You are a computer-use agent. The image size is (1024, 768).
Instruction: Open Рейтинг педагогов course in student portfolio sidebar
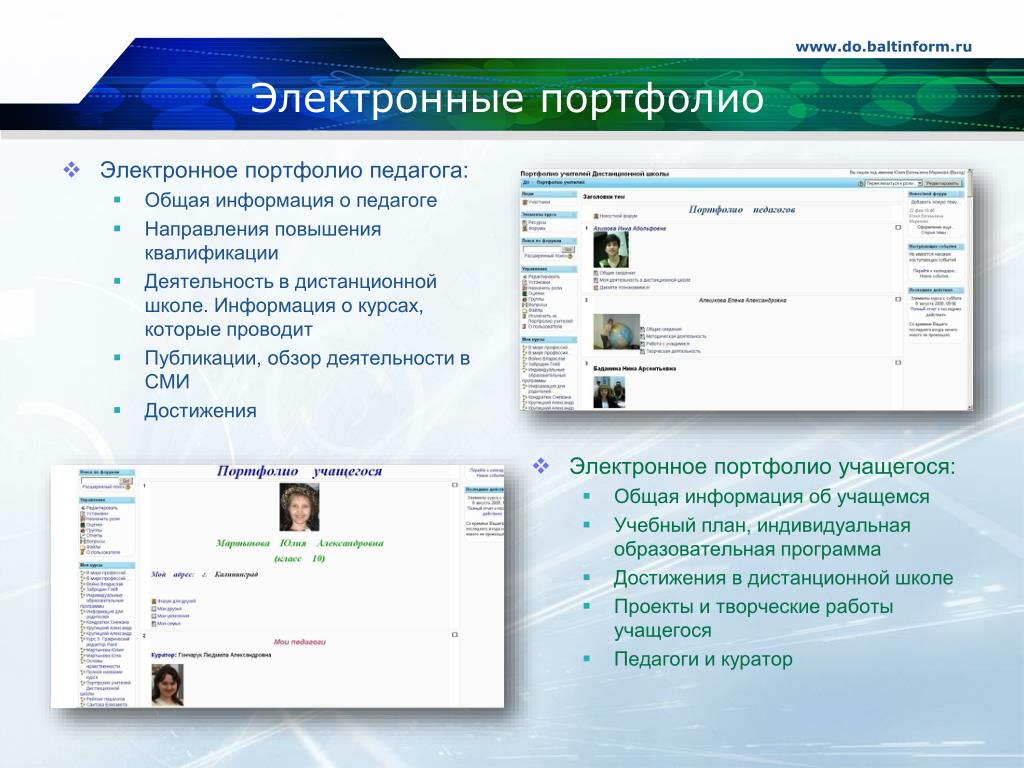click(x=105, y=699)
